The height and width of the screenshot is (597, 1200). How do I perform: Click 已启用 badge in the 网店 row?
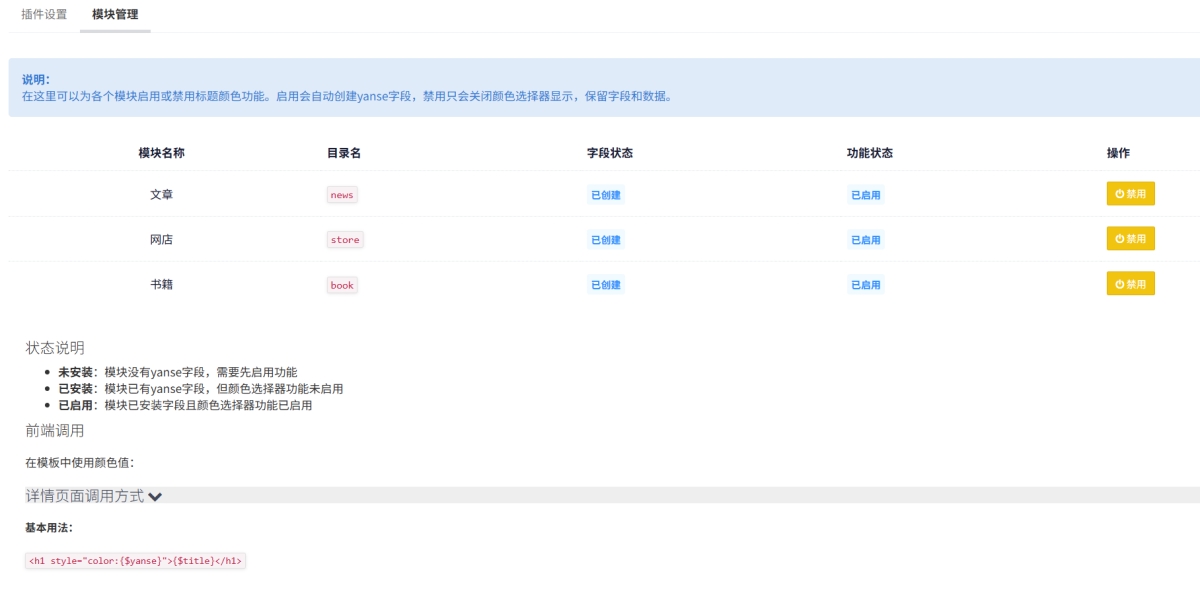coord(866,240)
